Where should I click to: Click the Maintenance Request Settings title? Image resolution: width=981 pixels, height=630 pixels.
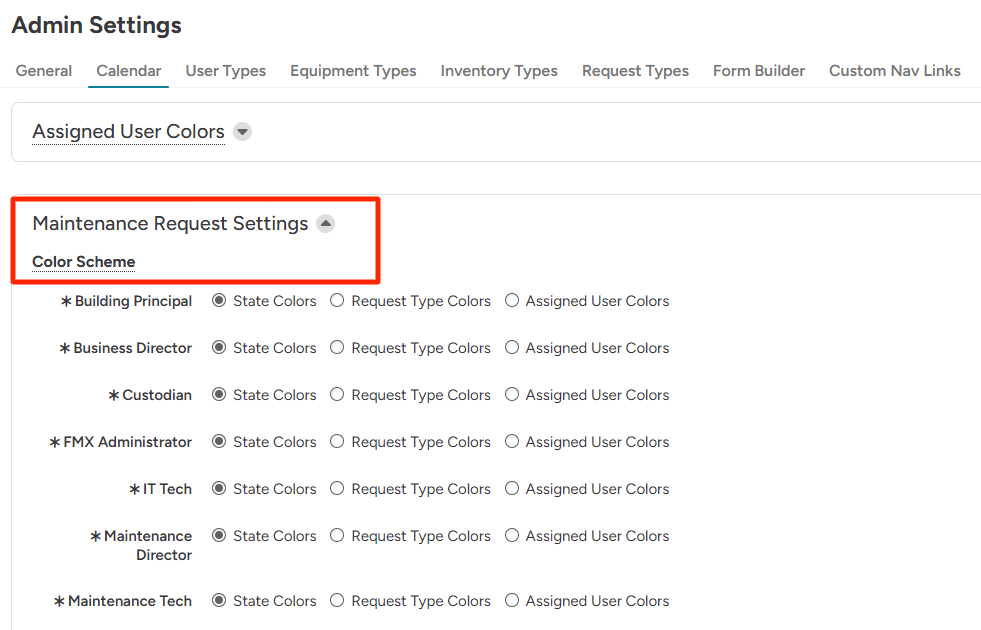point(170,224)
